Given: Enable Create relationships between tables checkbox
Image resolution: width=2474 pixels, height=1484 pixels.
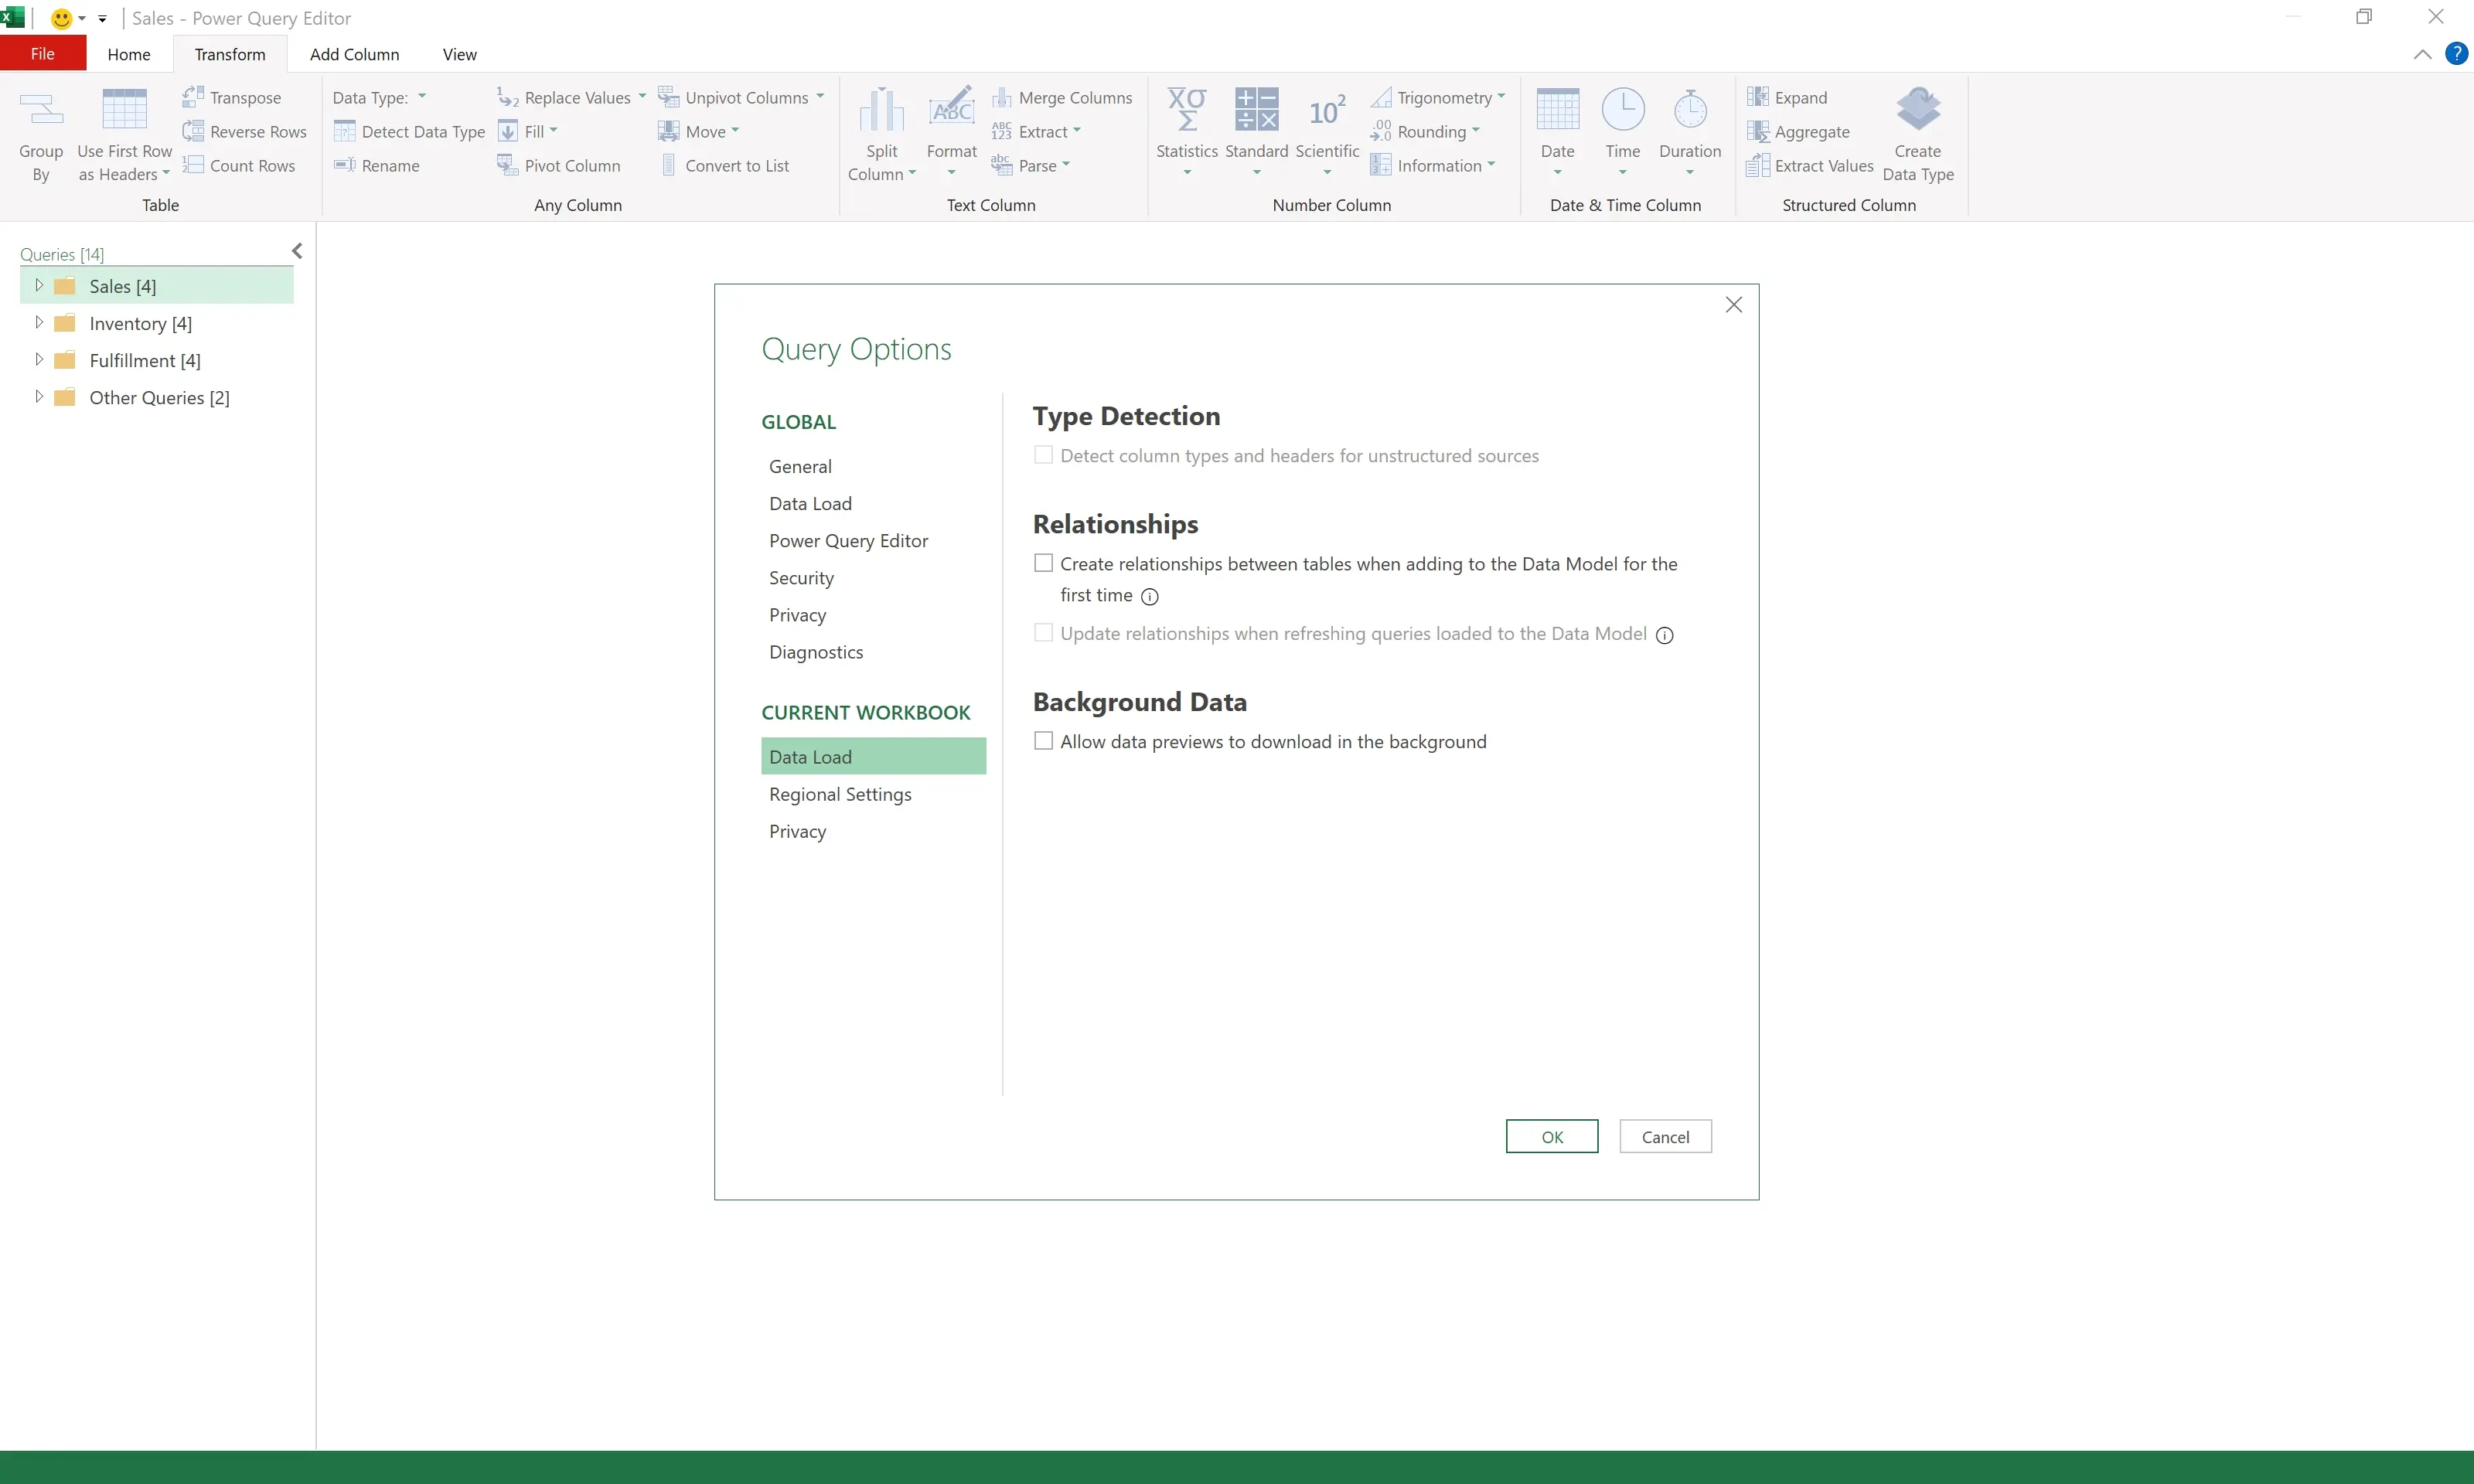Looking at the screenshot, I should pyautogui.click(x=1043, y=563).
